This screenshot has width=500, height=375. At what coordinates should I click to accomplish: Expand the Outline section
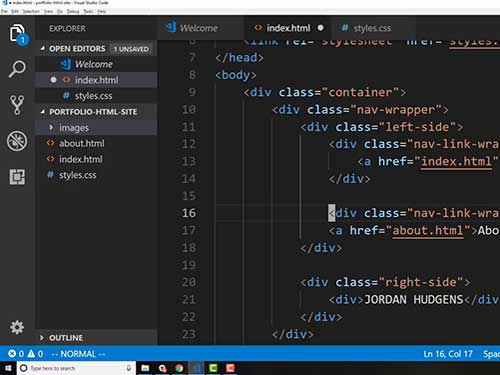[x=42, y=338]
